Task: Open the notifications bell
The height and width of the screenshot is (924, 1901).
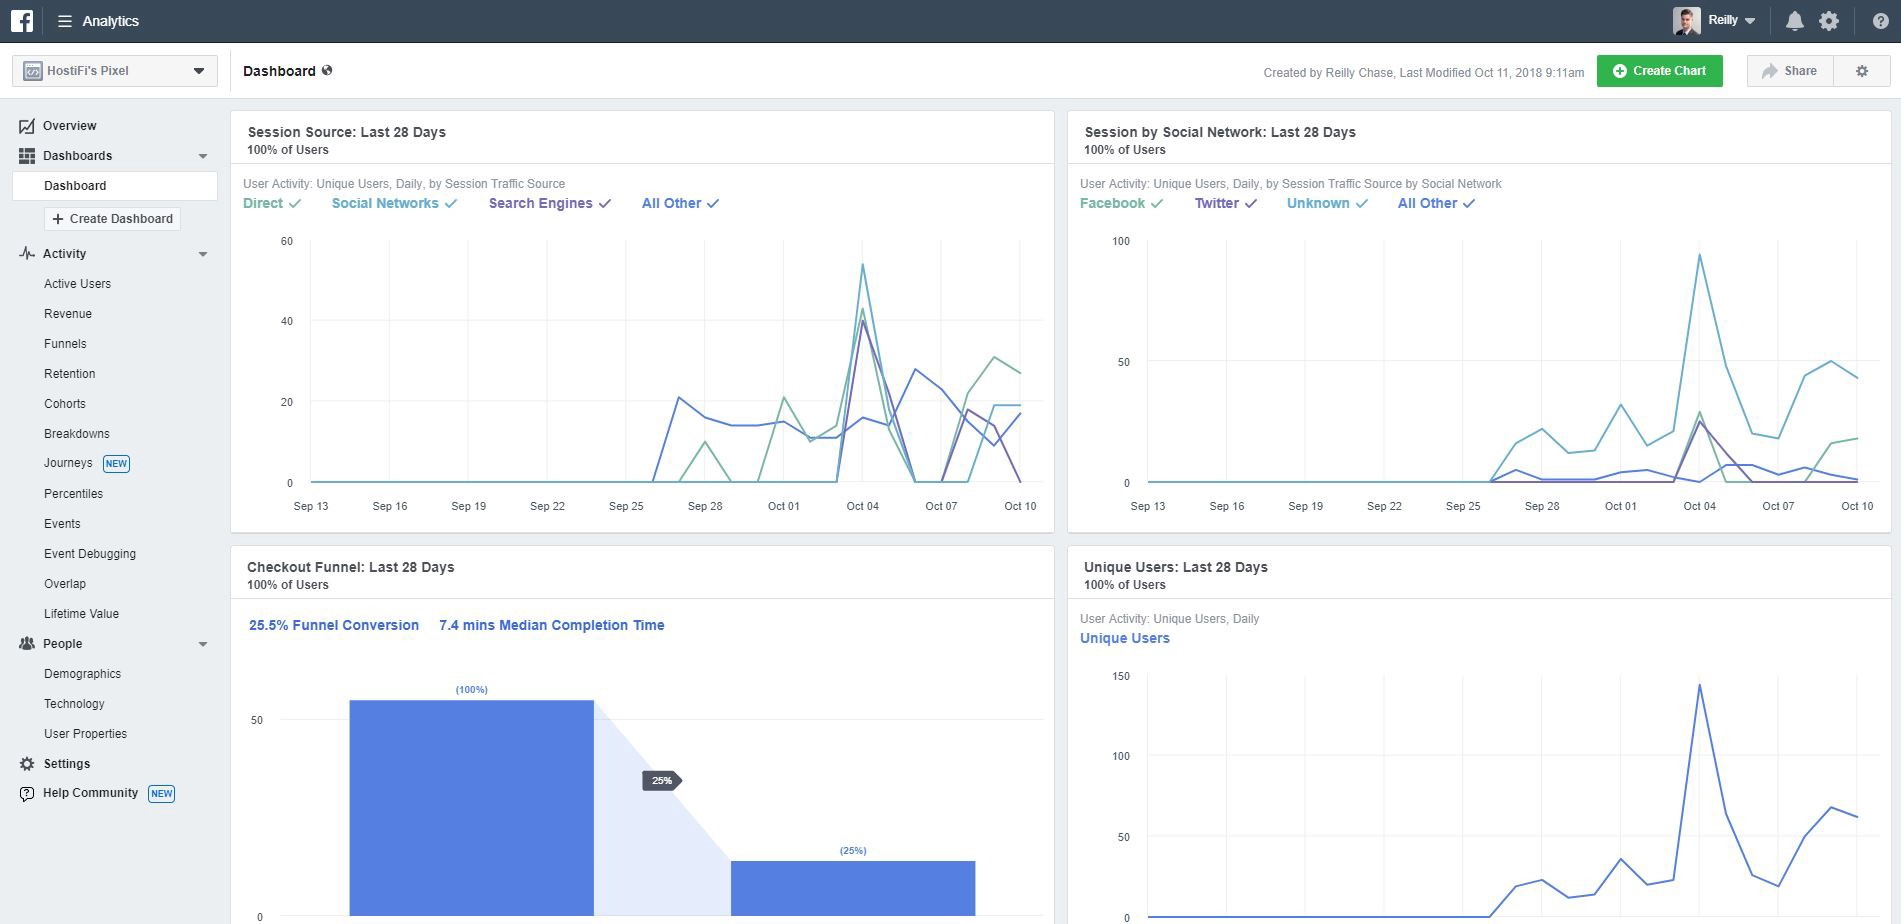Action: click(1795, 21)
